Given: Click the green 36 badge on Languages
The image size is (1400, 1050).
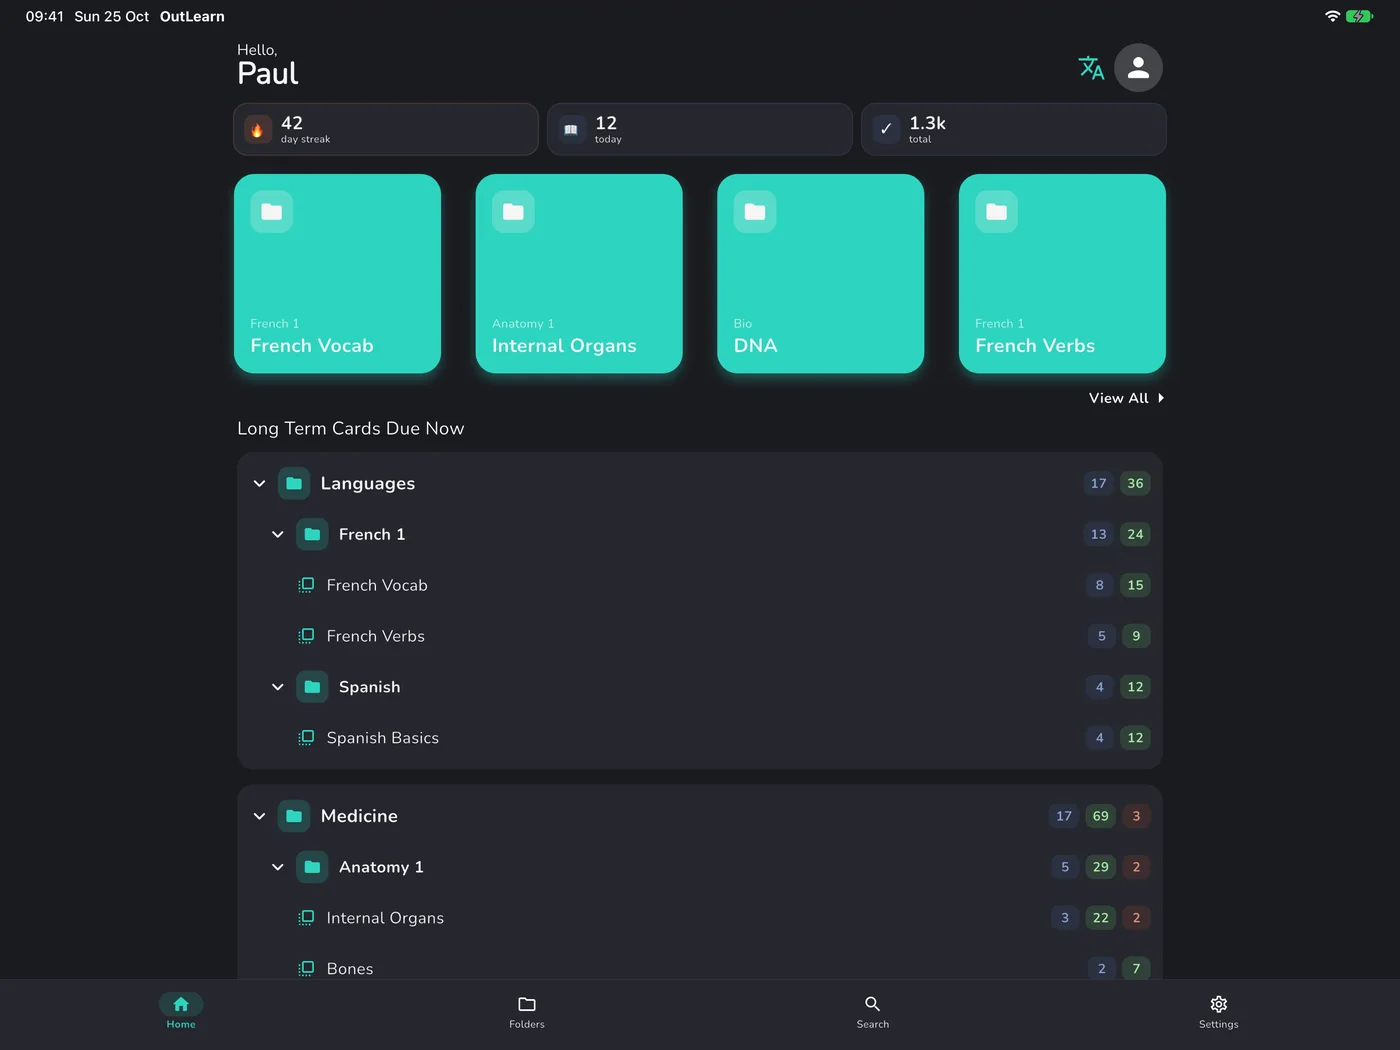Looking at the screenshot, I should [x=1135, y=483].
